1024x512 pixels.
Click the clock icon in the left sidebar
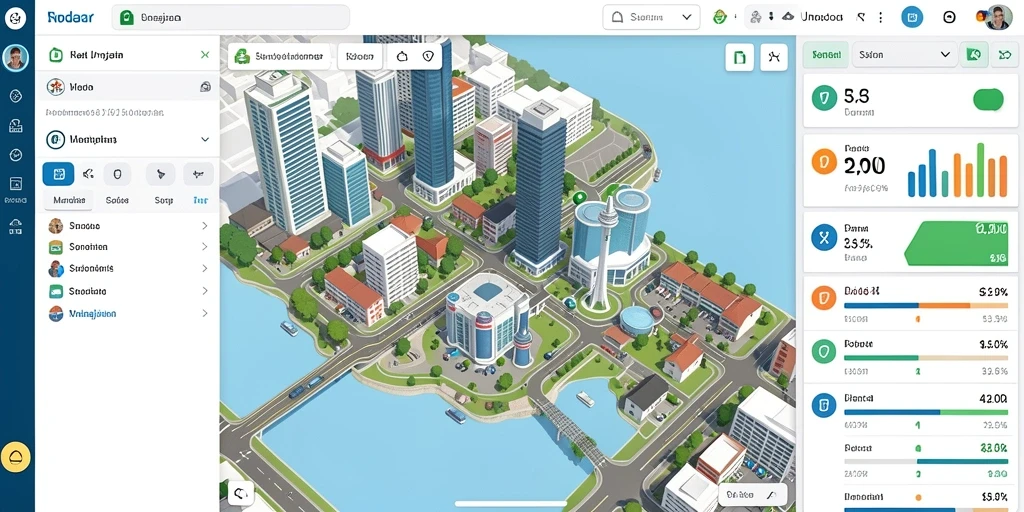click(16, 155)
